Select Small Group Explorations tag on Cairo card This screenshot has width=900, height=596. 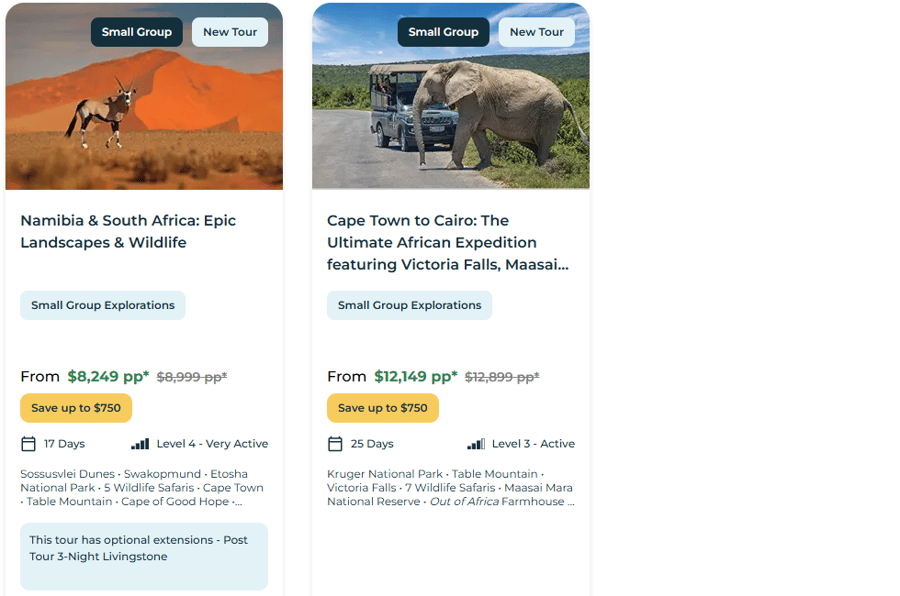tap(409, 305)
